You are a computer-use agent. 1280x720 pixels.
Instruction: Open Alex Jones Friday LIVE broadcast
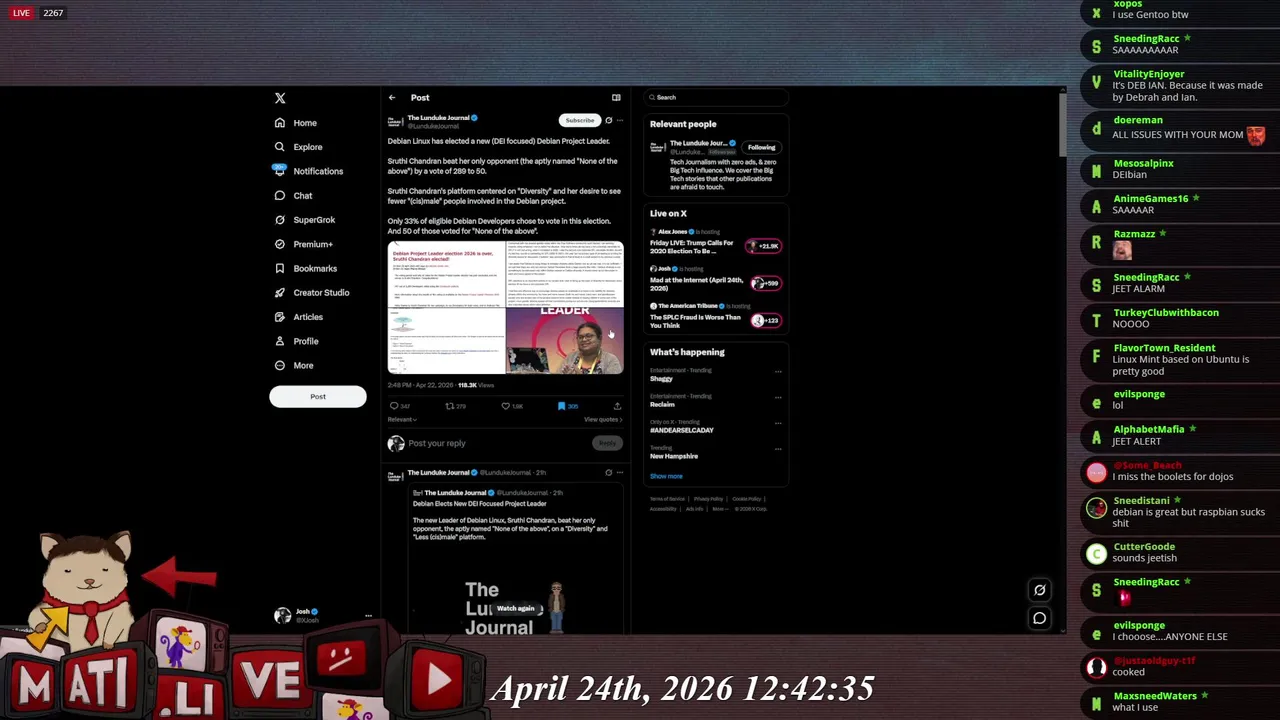[692, 246]
